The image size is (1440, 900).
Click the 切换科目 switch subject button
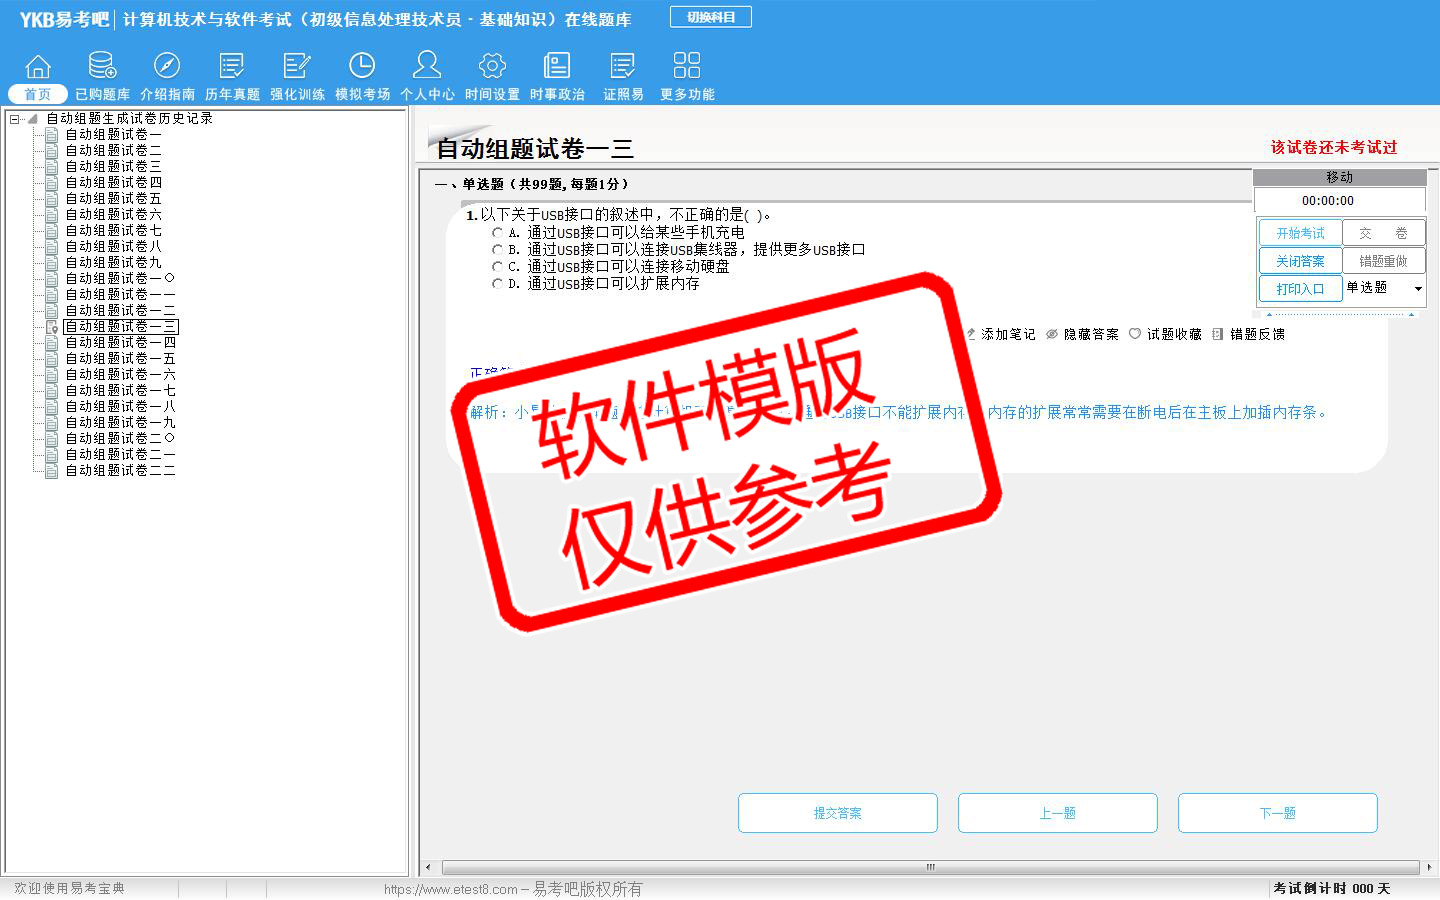click(x=711, y=17)
